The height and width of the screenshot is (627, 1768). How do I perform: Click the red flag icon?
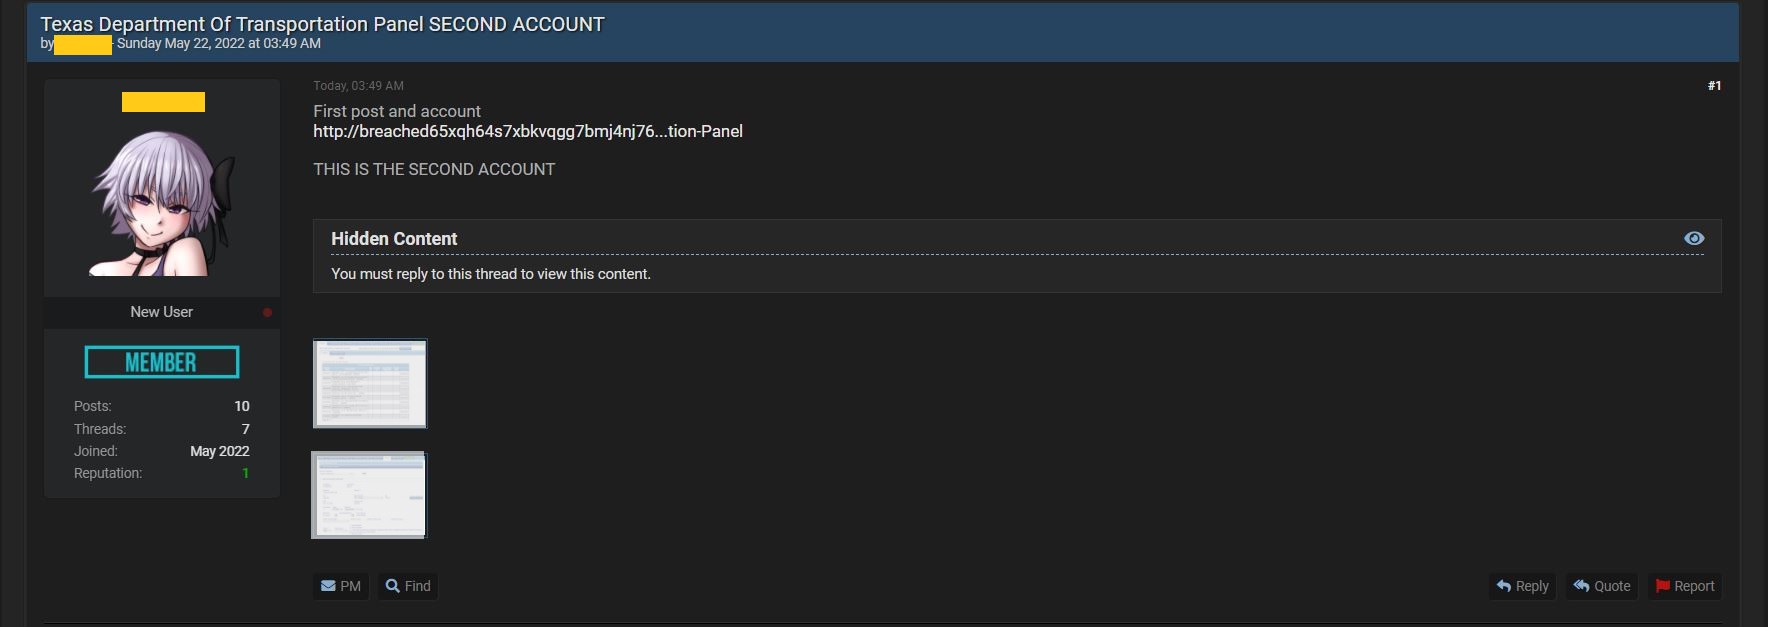coord(1662,586)
